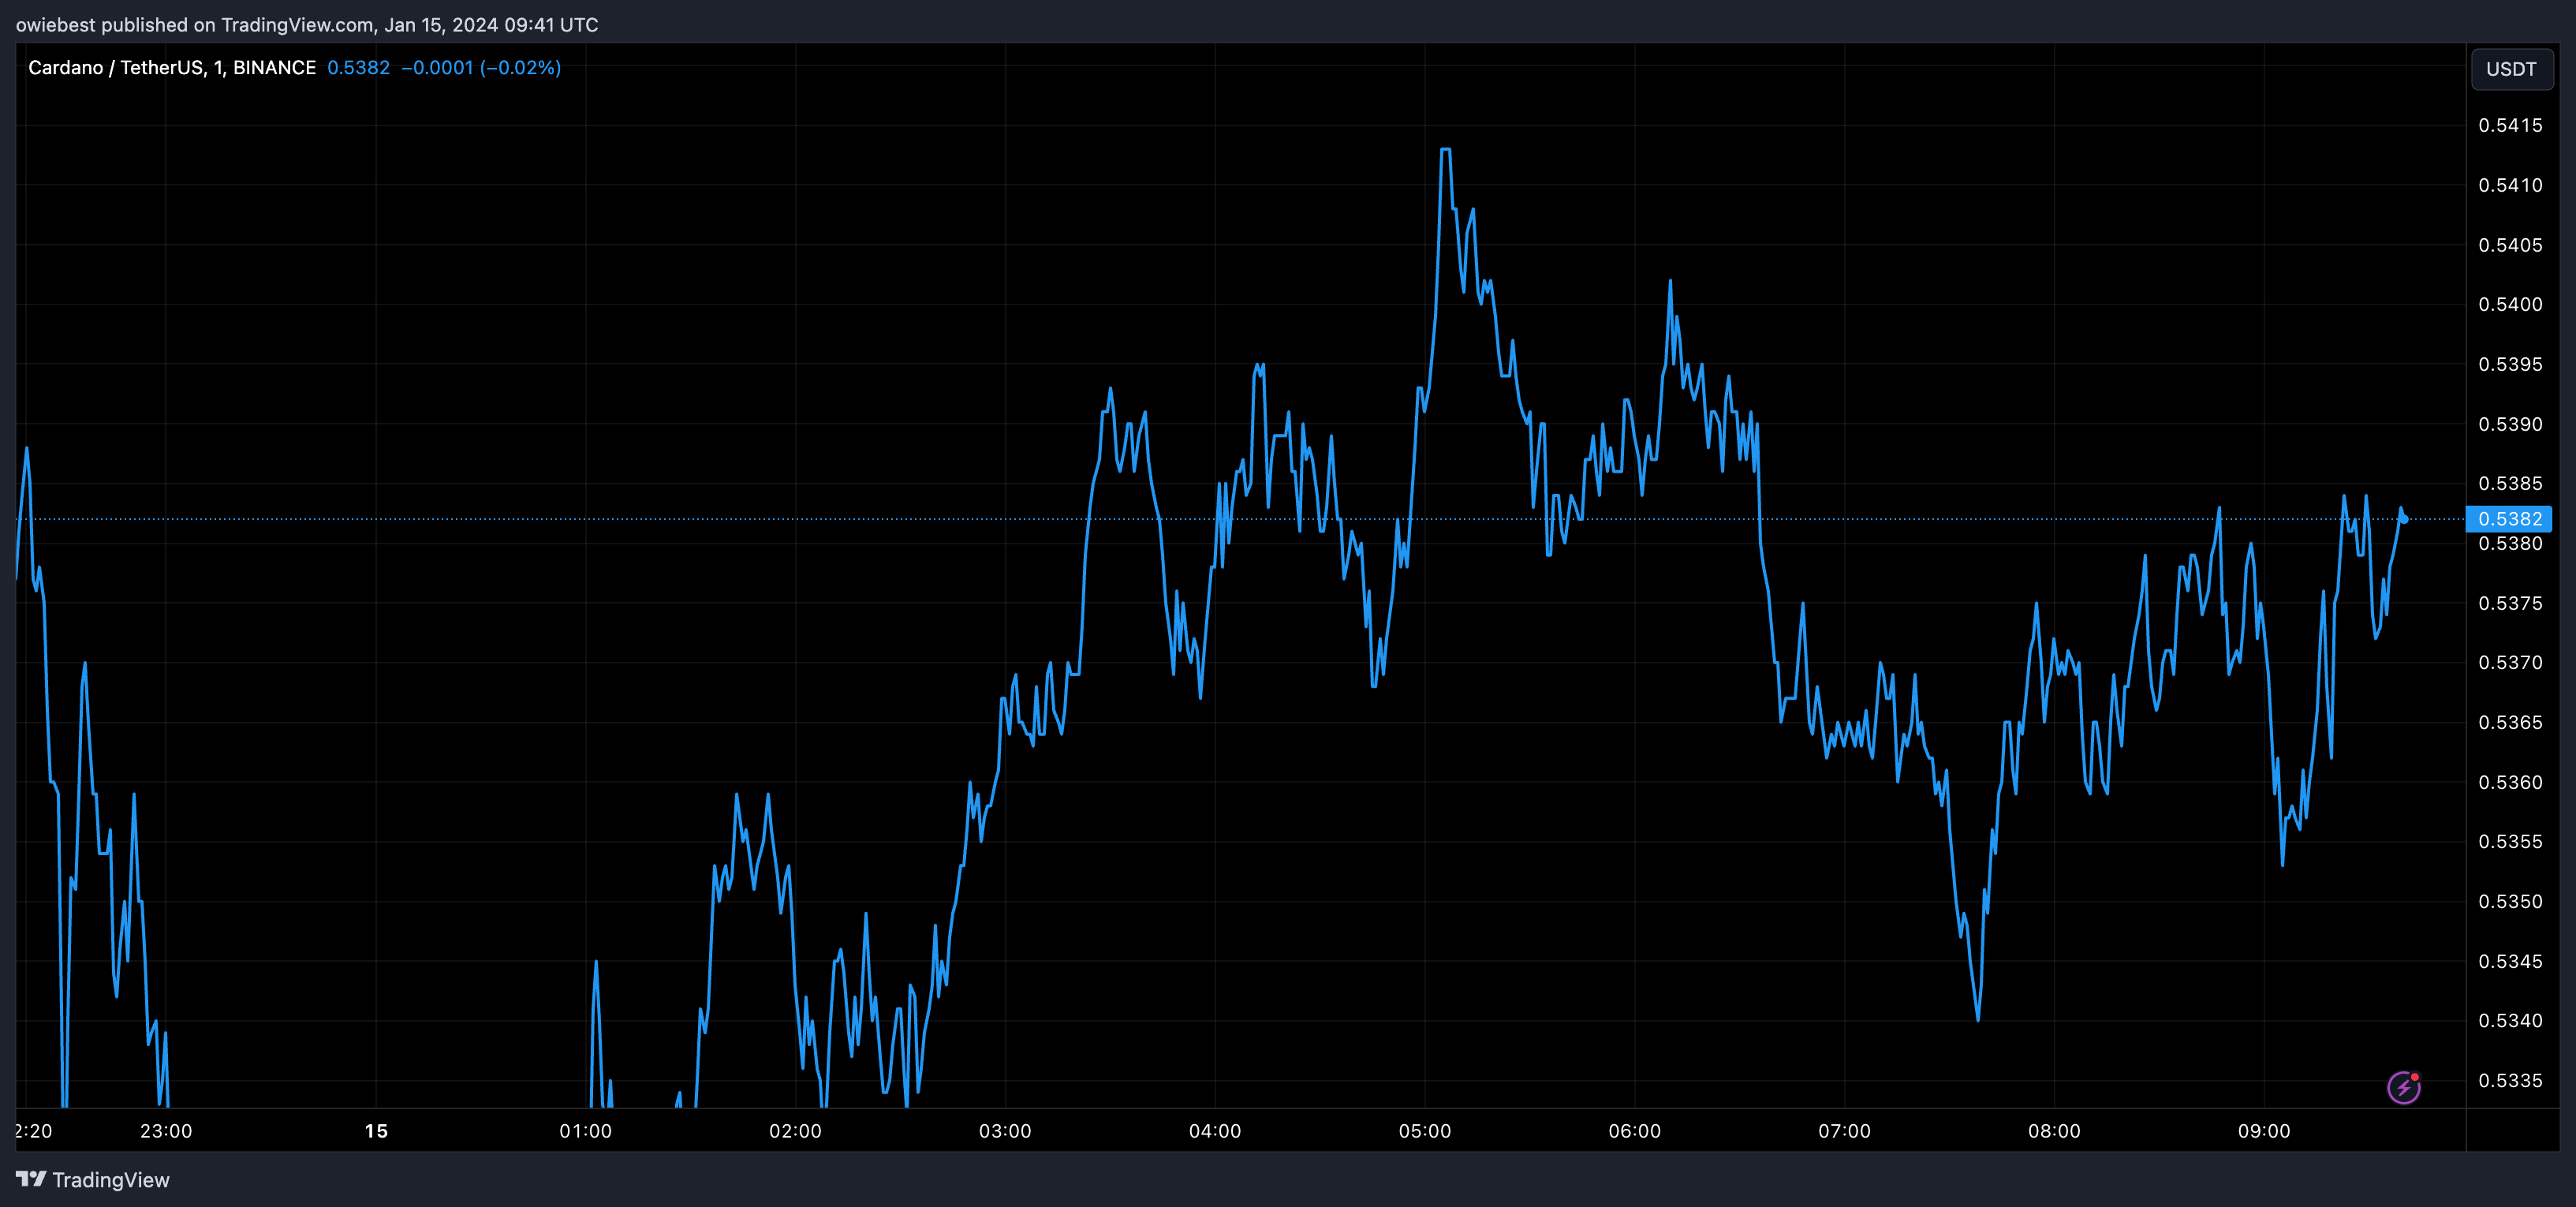This screenshot has height=1207, width=2576.
Task: Click the 0.5400 price scale label
Action: click(2509, 304)
